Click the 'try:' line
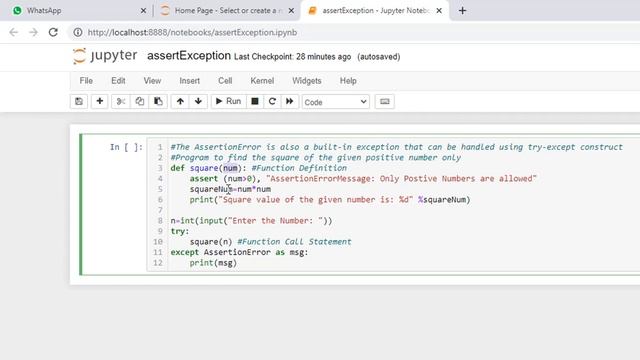The height and width of the screenshot is (360, 640). click(x=180, y=231)
